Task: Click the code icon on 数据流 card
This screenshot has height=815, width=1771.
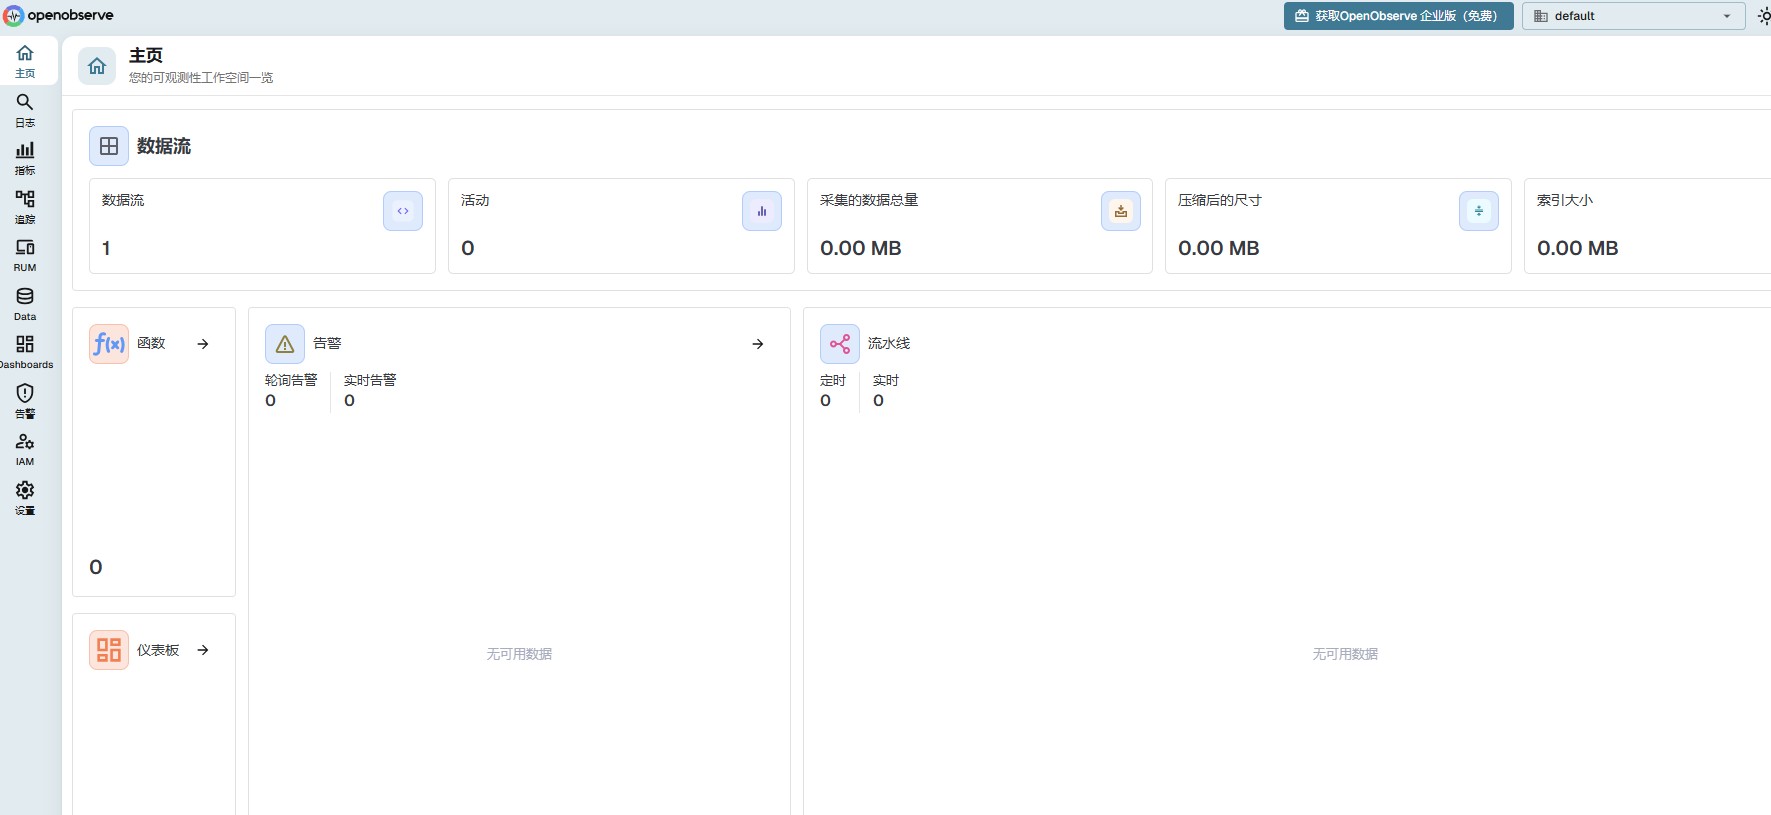Action: coord(403,211)
